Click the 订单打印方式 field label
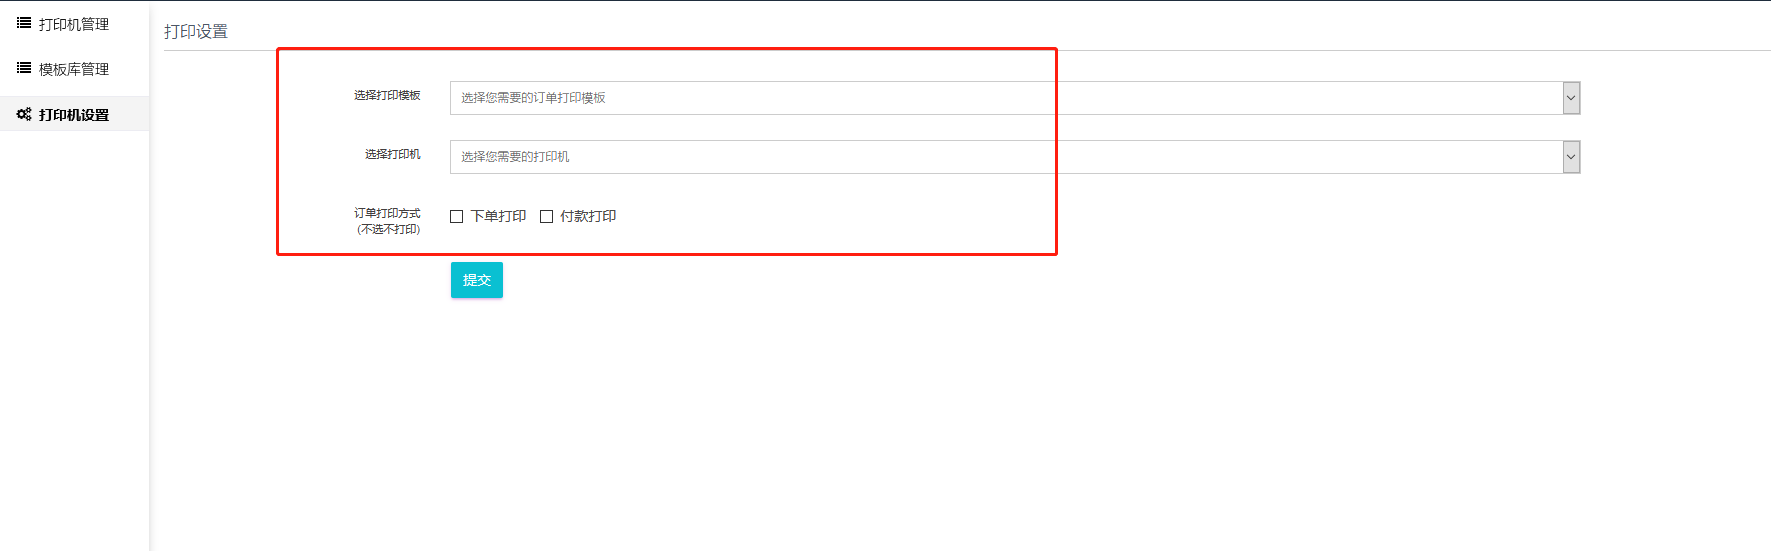Image resolution: width=1771 pixels, height=551 pixels. click(x=387, y=213)
